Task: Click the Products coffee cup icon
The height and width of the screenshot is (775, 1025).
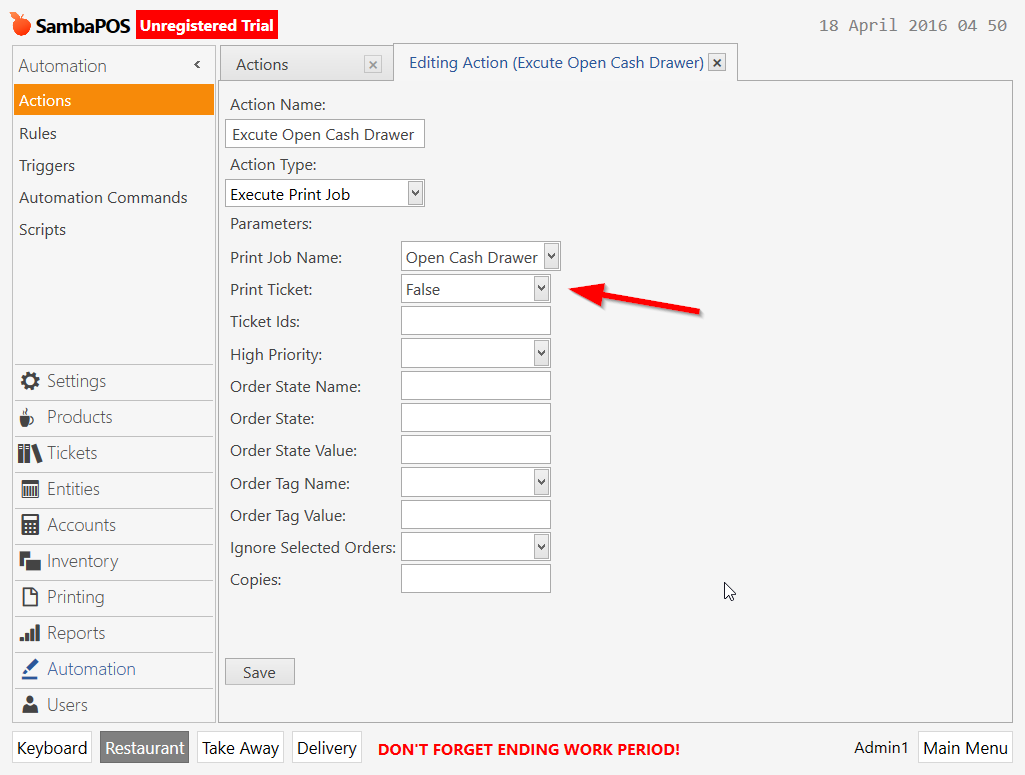Action: point(27,417)
